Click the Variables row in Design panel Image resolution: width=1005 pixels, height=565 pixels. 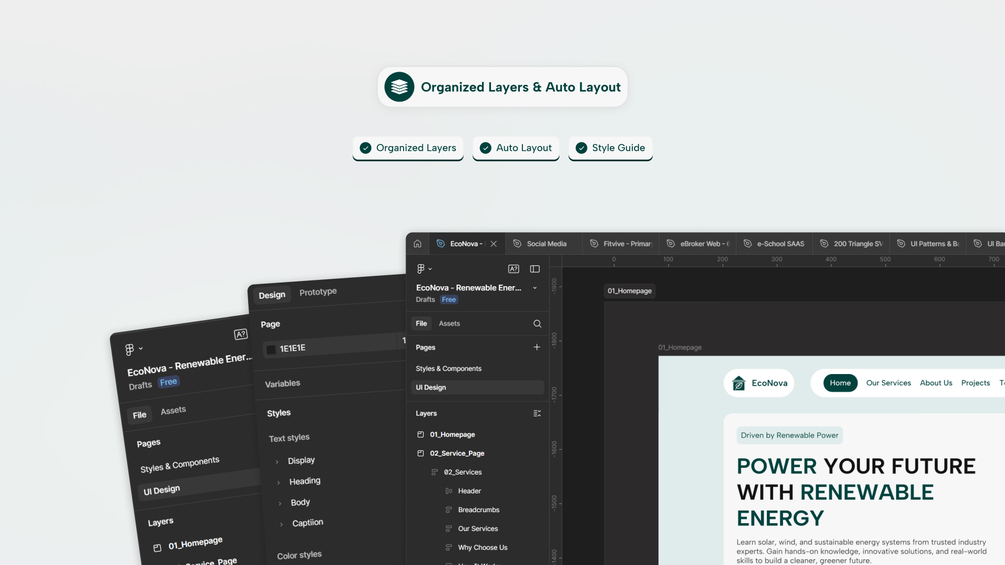coord(283,383)
